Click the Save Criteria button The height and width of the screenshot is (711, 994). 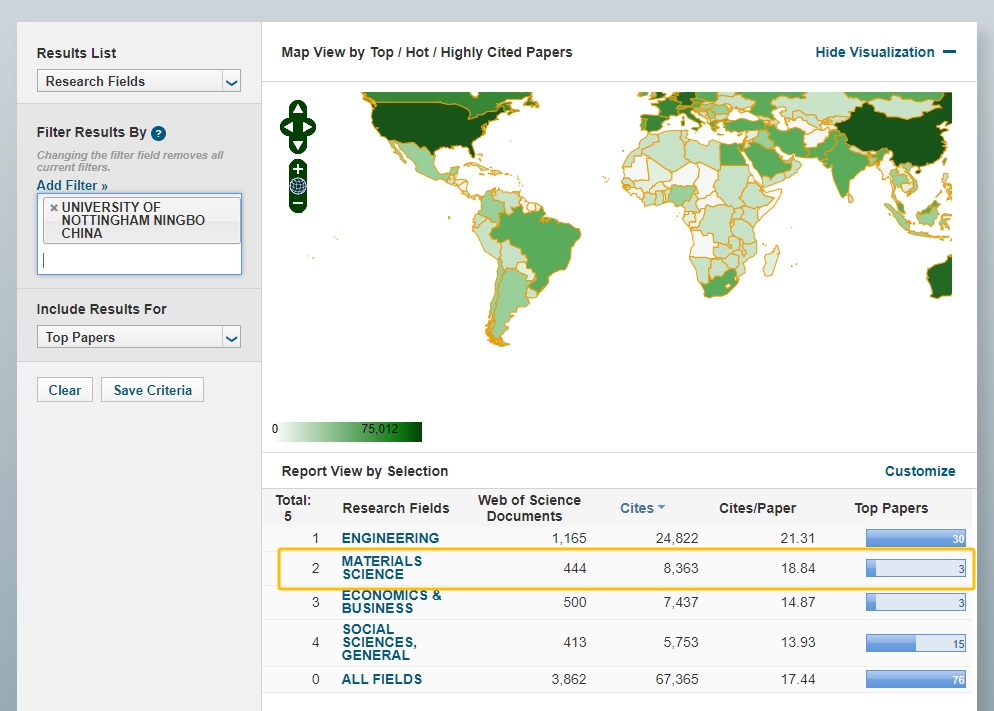(152, 390)
